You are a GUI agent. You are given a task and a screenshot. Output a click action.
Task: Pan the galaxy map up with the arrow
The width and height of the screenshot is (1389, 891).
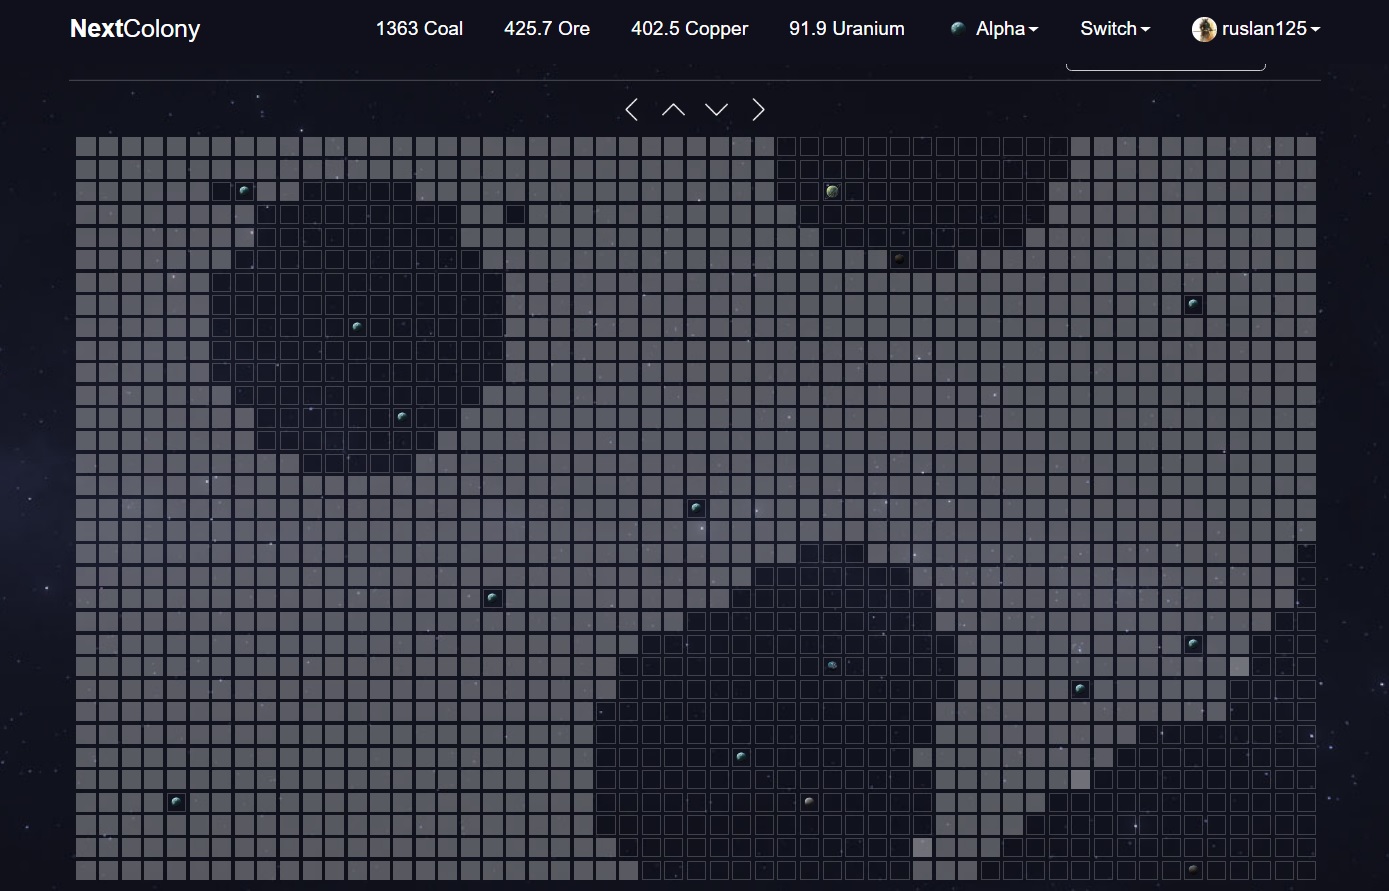point(673,110)
